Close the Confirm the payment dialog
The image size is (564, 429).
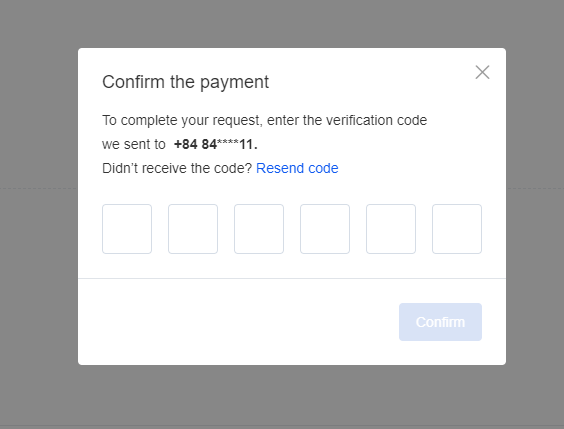(482, 72)
